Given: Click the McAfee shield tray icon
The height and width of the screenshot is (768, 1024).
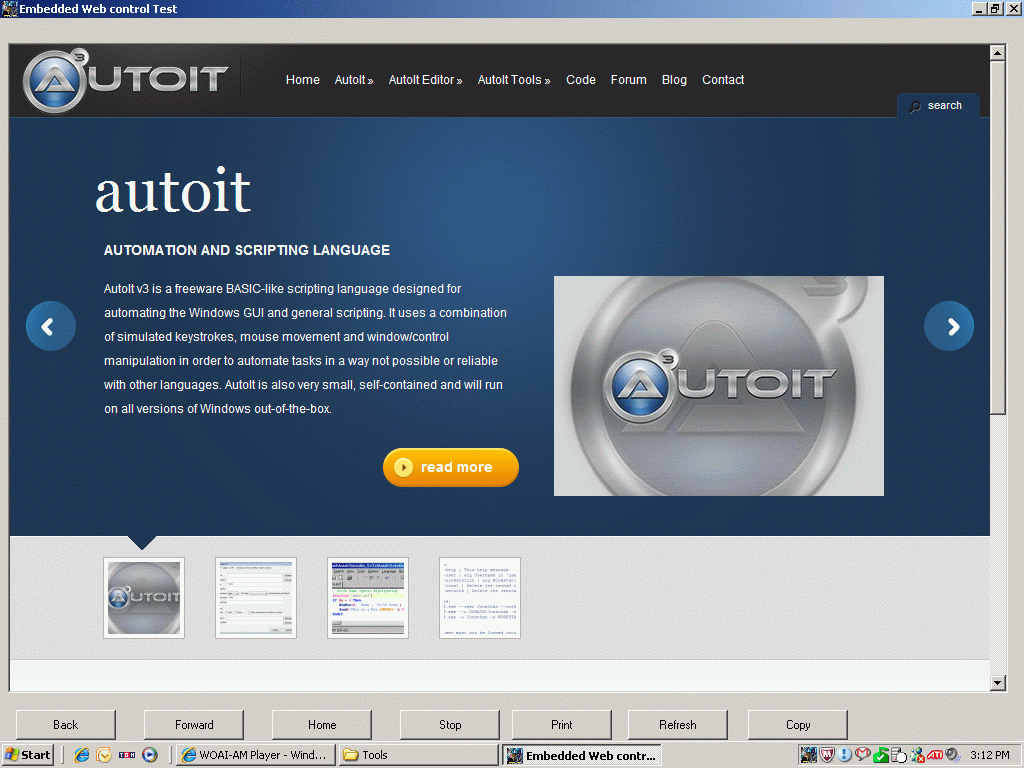Looking at the screenshot, I should (827, 756).
